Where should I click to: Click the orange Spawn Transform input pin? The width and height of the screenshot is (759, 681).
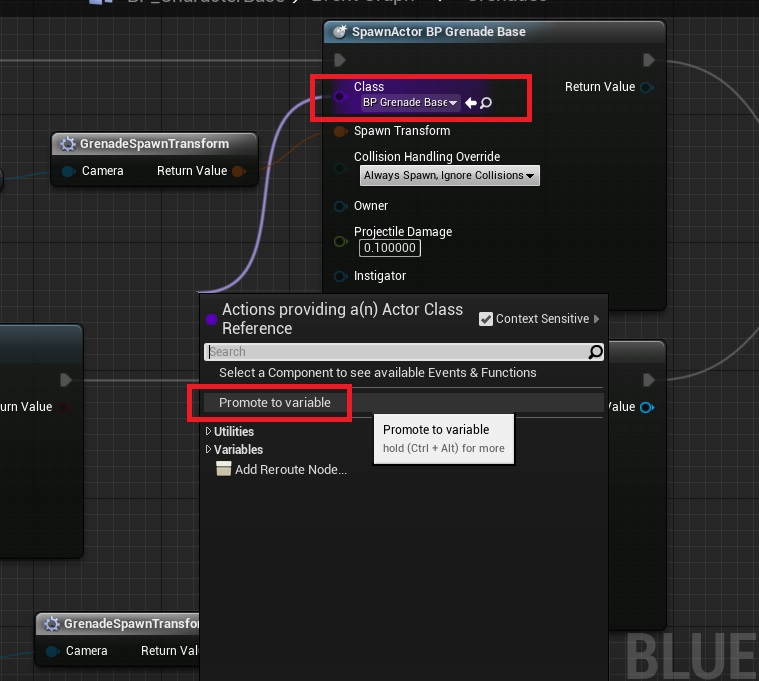(x=340, y=131)
